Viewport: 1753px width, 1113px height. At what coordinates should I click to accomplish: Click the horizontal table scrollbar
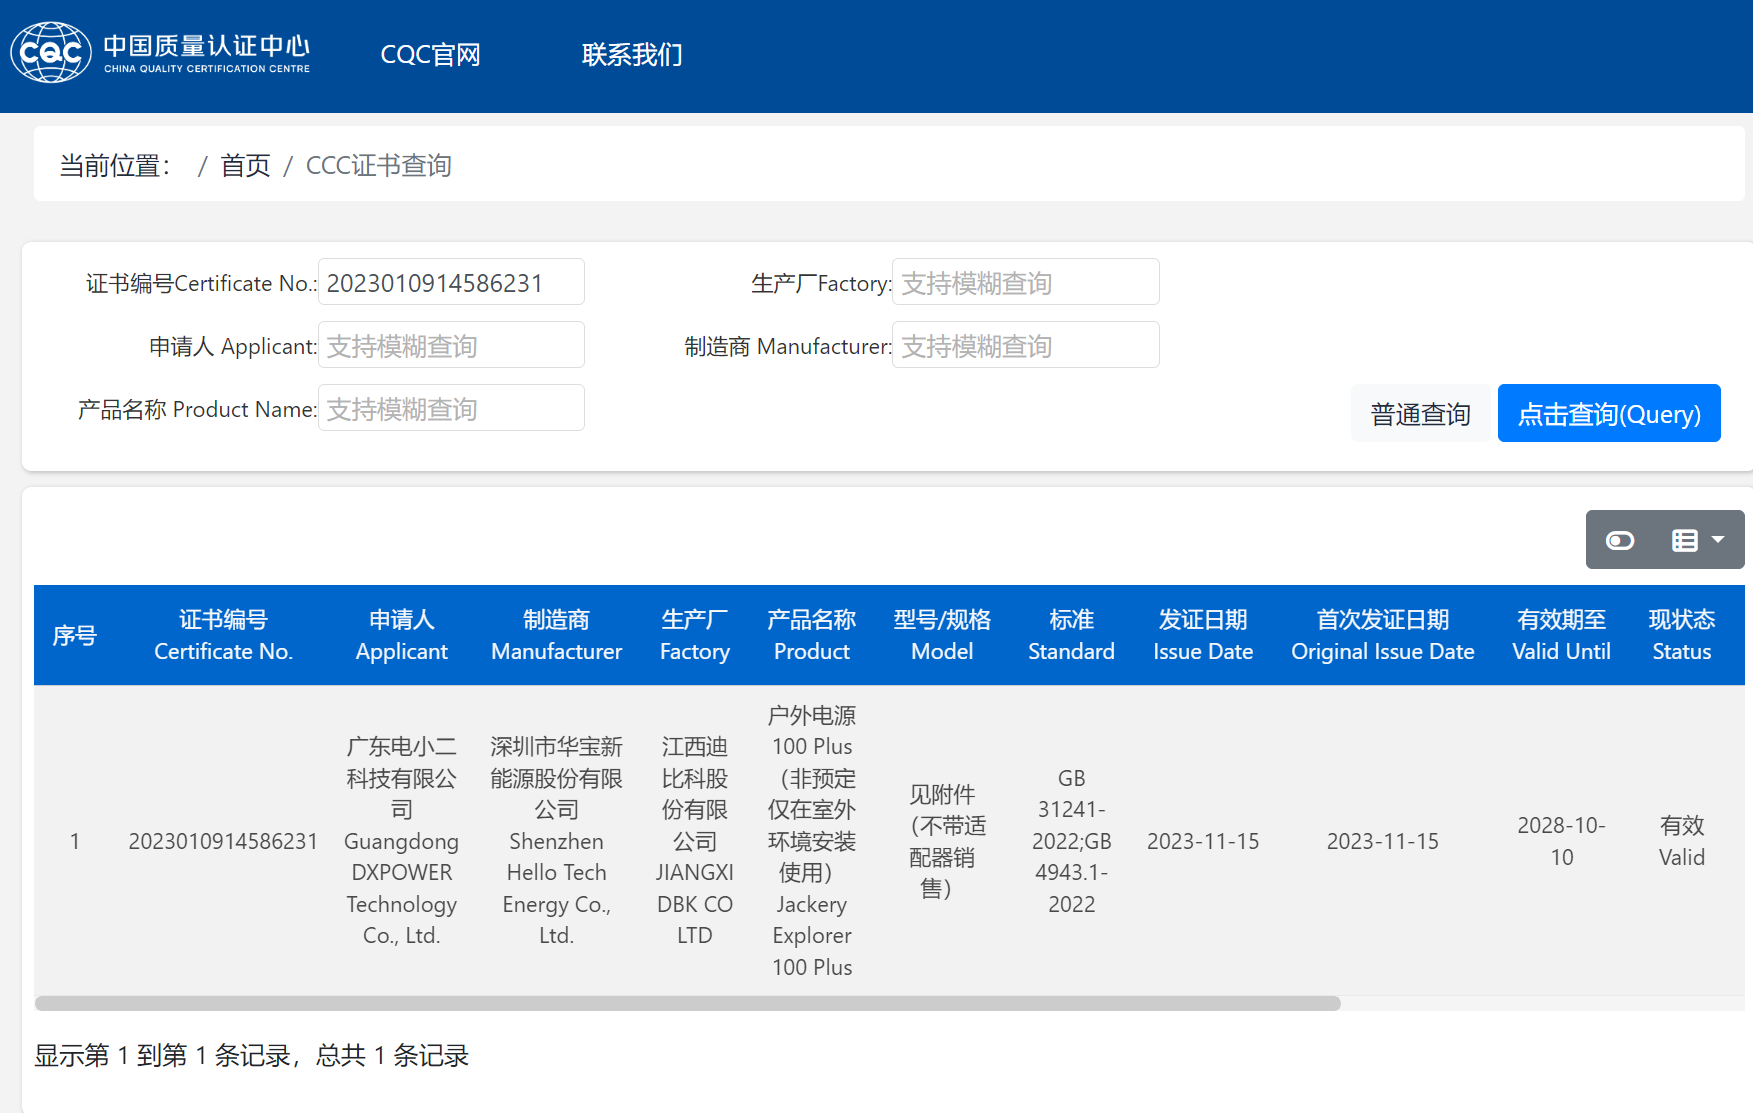[688, 1003]
